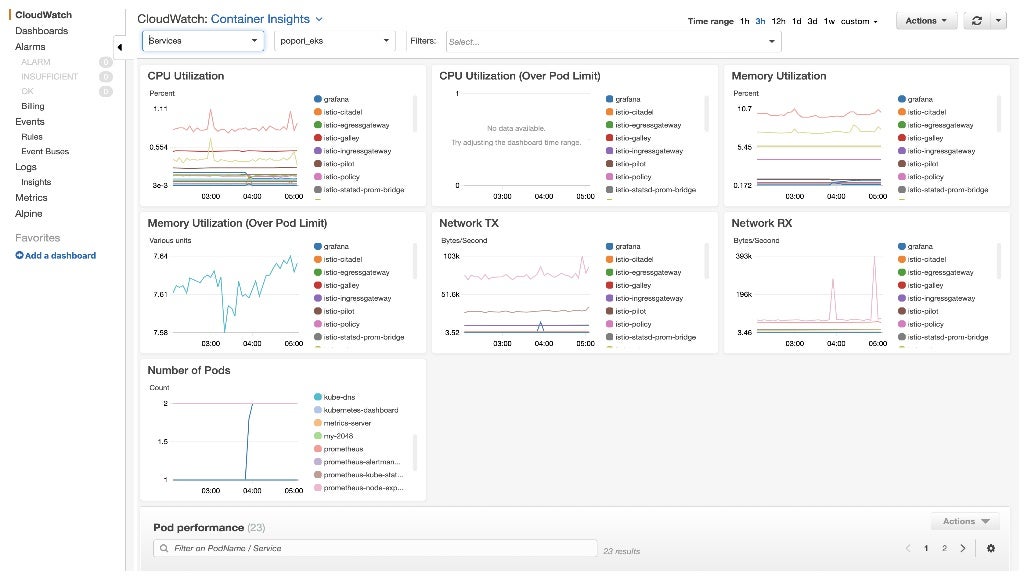Toggle my-2048 swatch in Number of Pods legend
The height and width of the screenshot is (576, 1024).
[318, 436]
